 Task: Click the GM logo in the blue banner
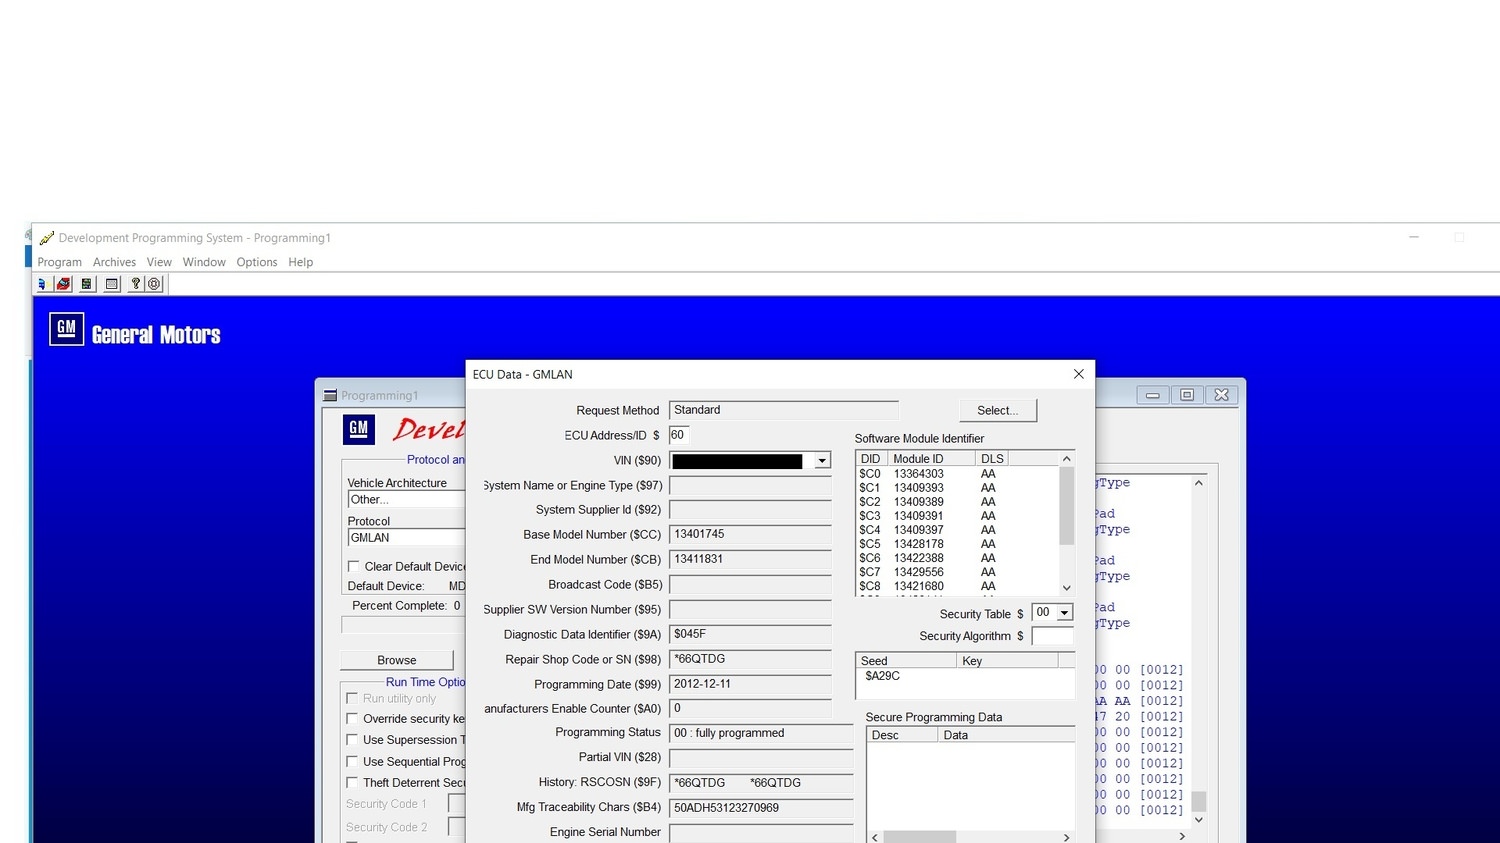pyautogui.click(x=66, y=328)
